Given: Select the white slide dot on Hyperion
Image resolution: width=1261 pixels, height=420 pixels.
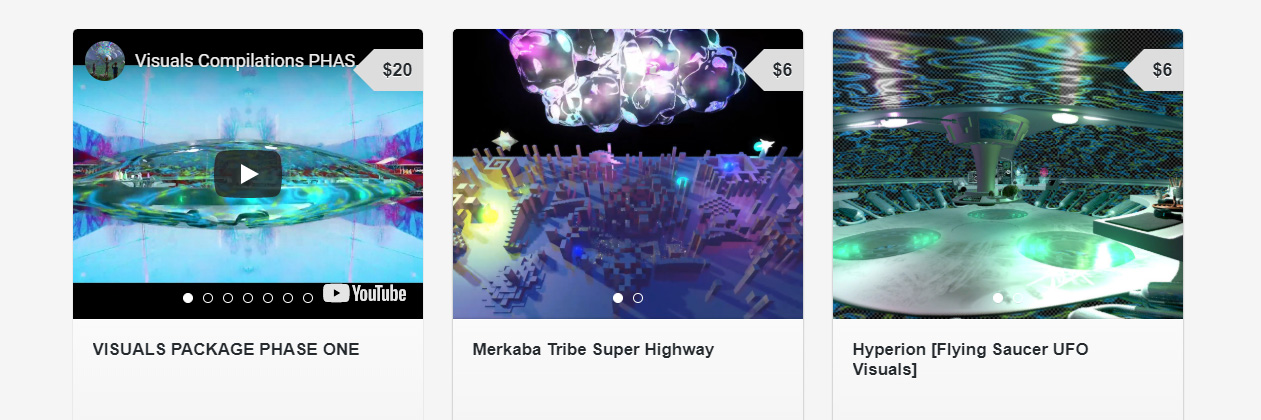Looking at the screenshot, I should pos(998,298).
